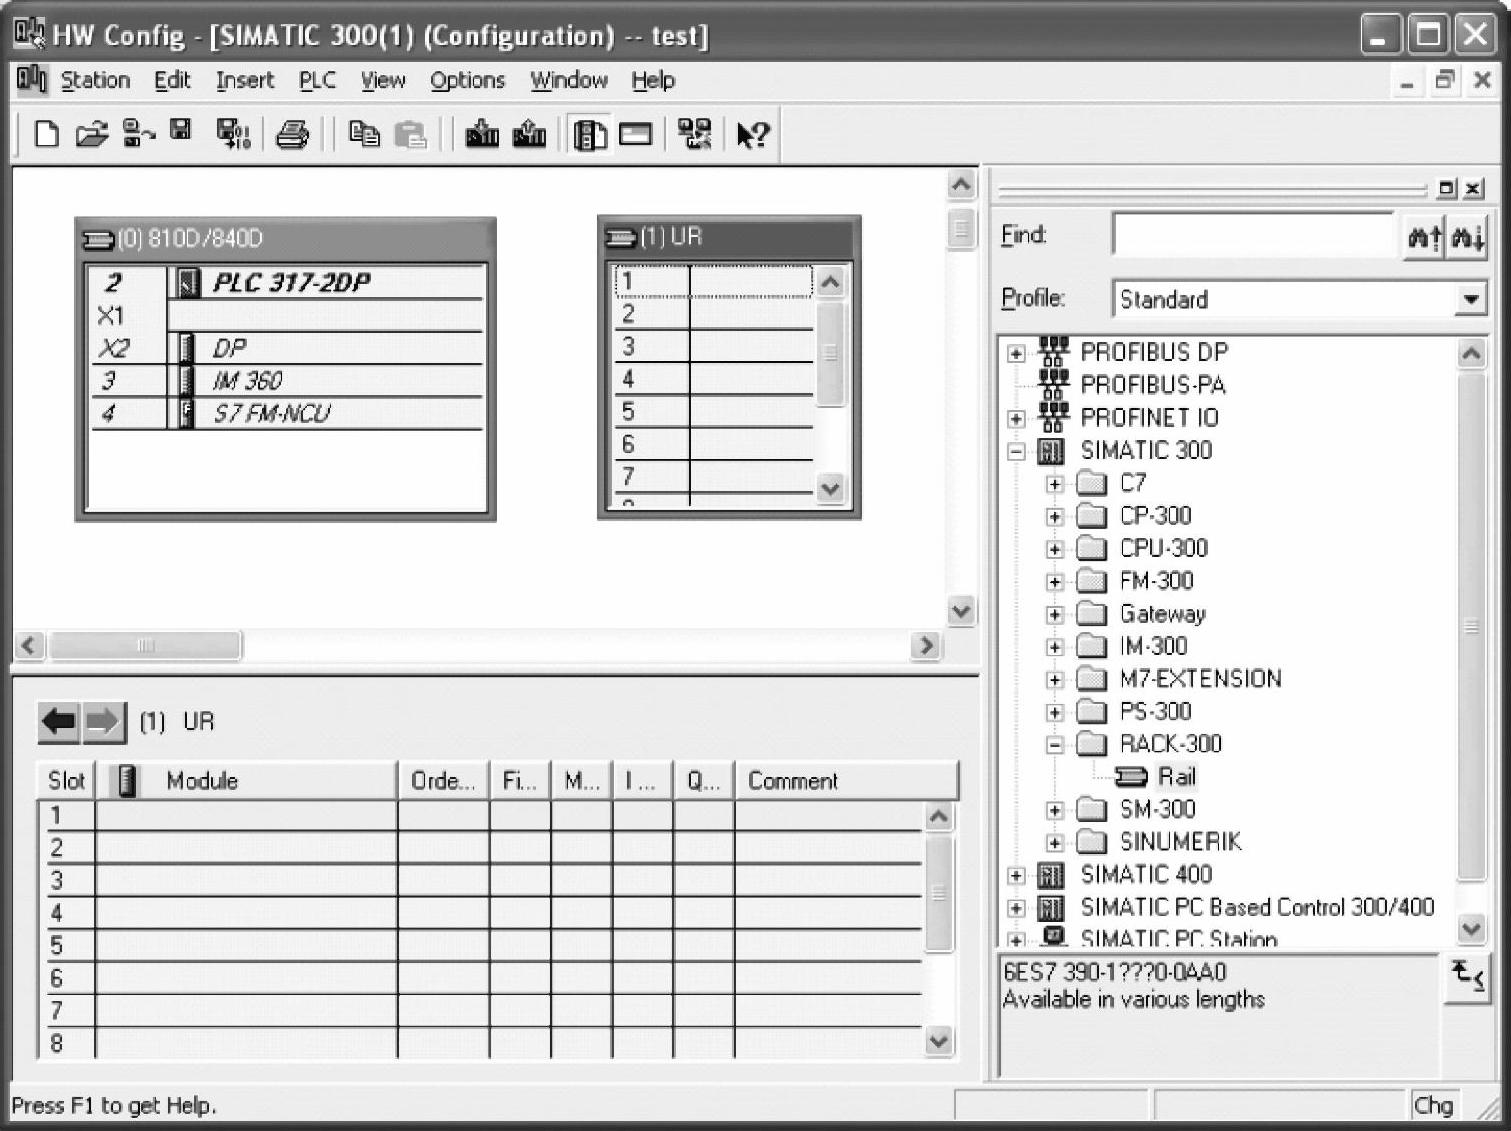Expand the CPU-300 folder

click(1054, 549)
